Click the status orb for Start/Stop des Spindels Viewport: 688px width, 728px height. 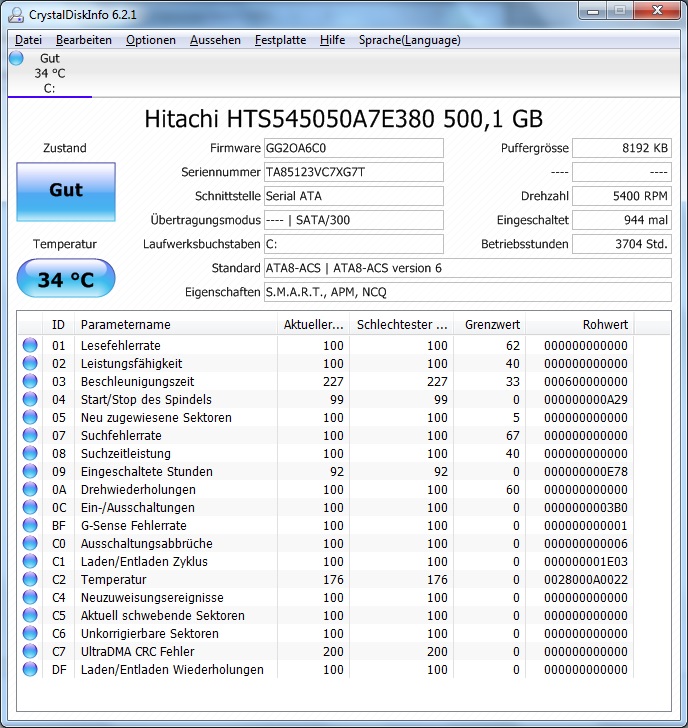[30, 399]
